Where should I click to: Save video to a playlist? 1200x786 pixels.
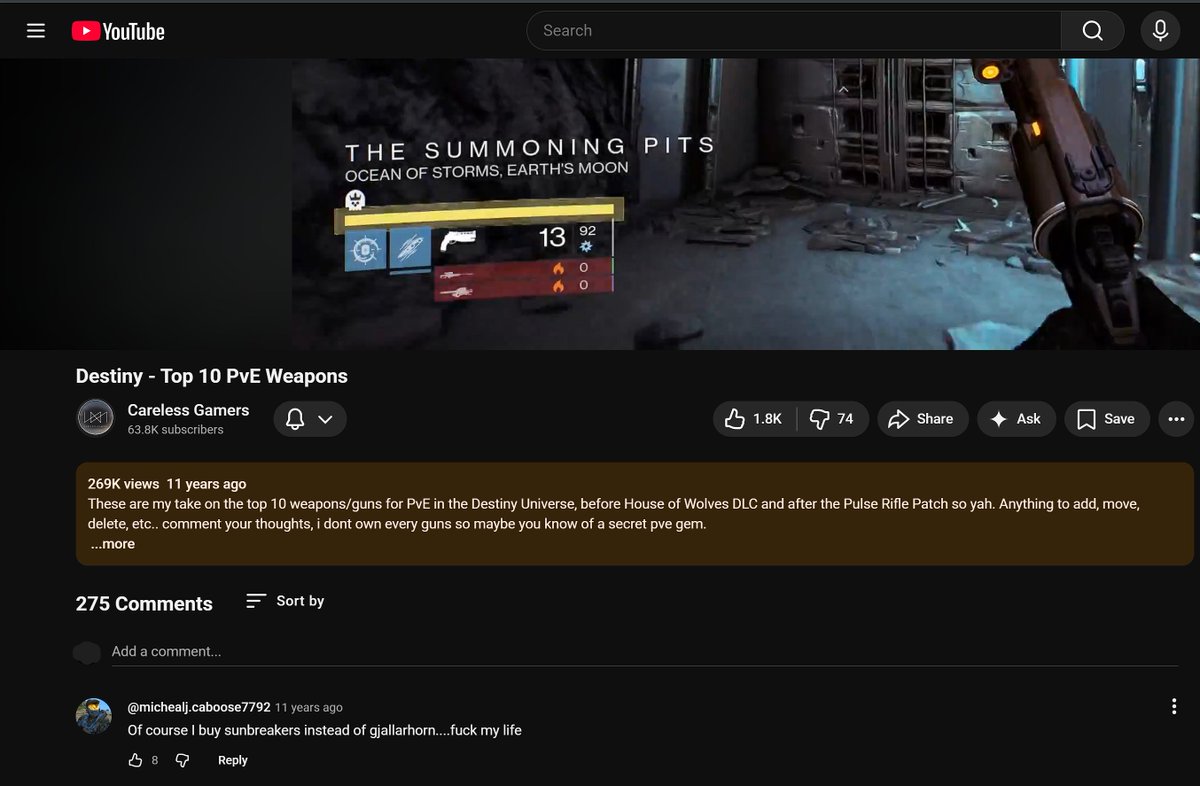1107,419
